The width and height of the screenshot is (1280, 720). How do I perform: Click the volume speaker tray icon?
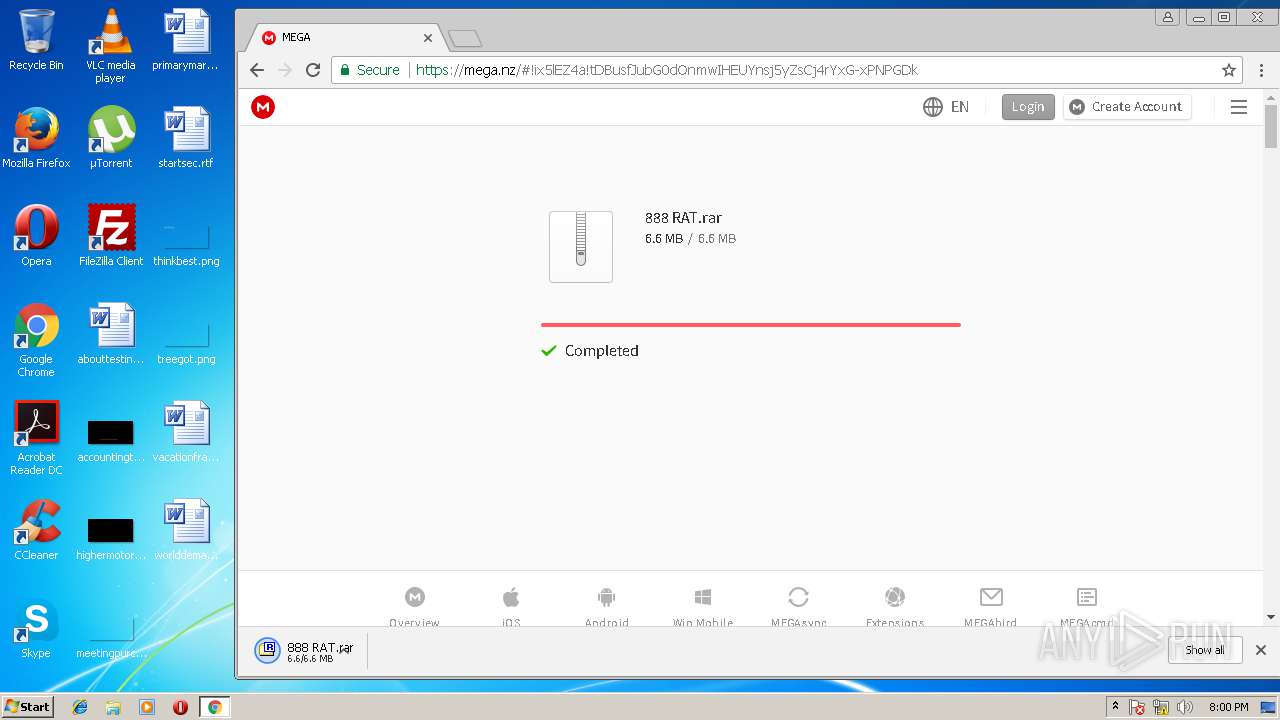point(1185,707)
